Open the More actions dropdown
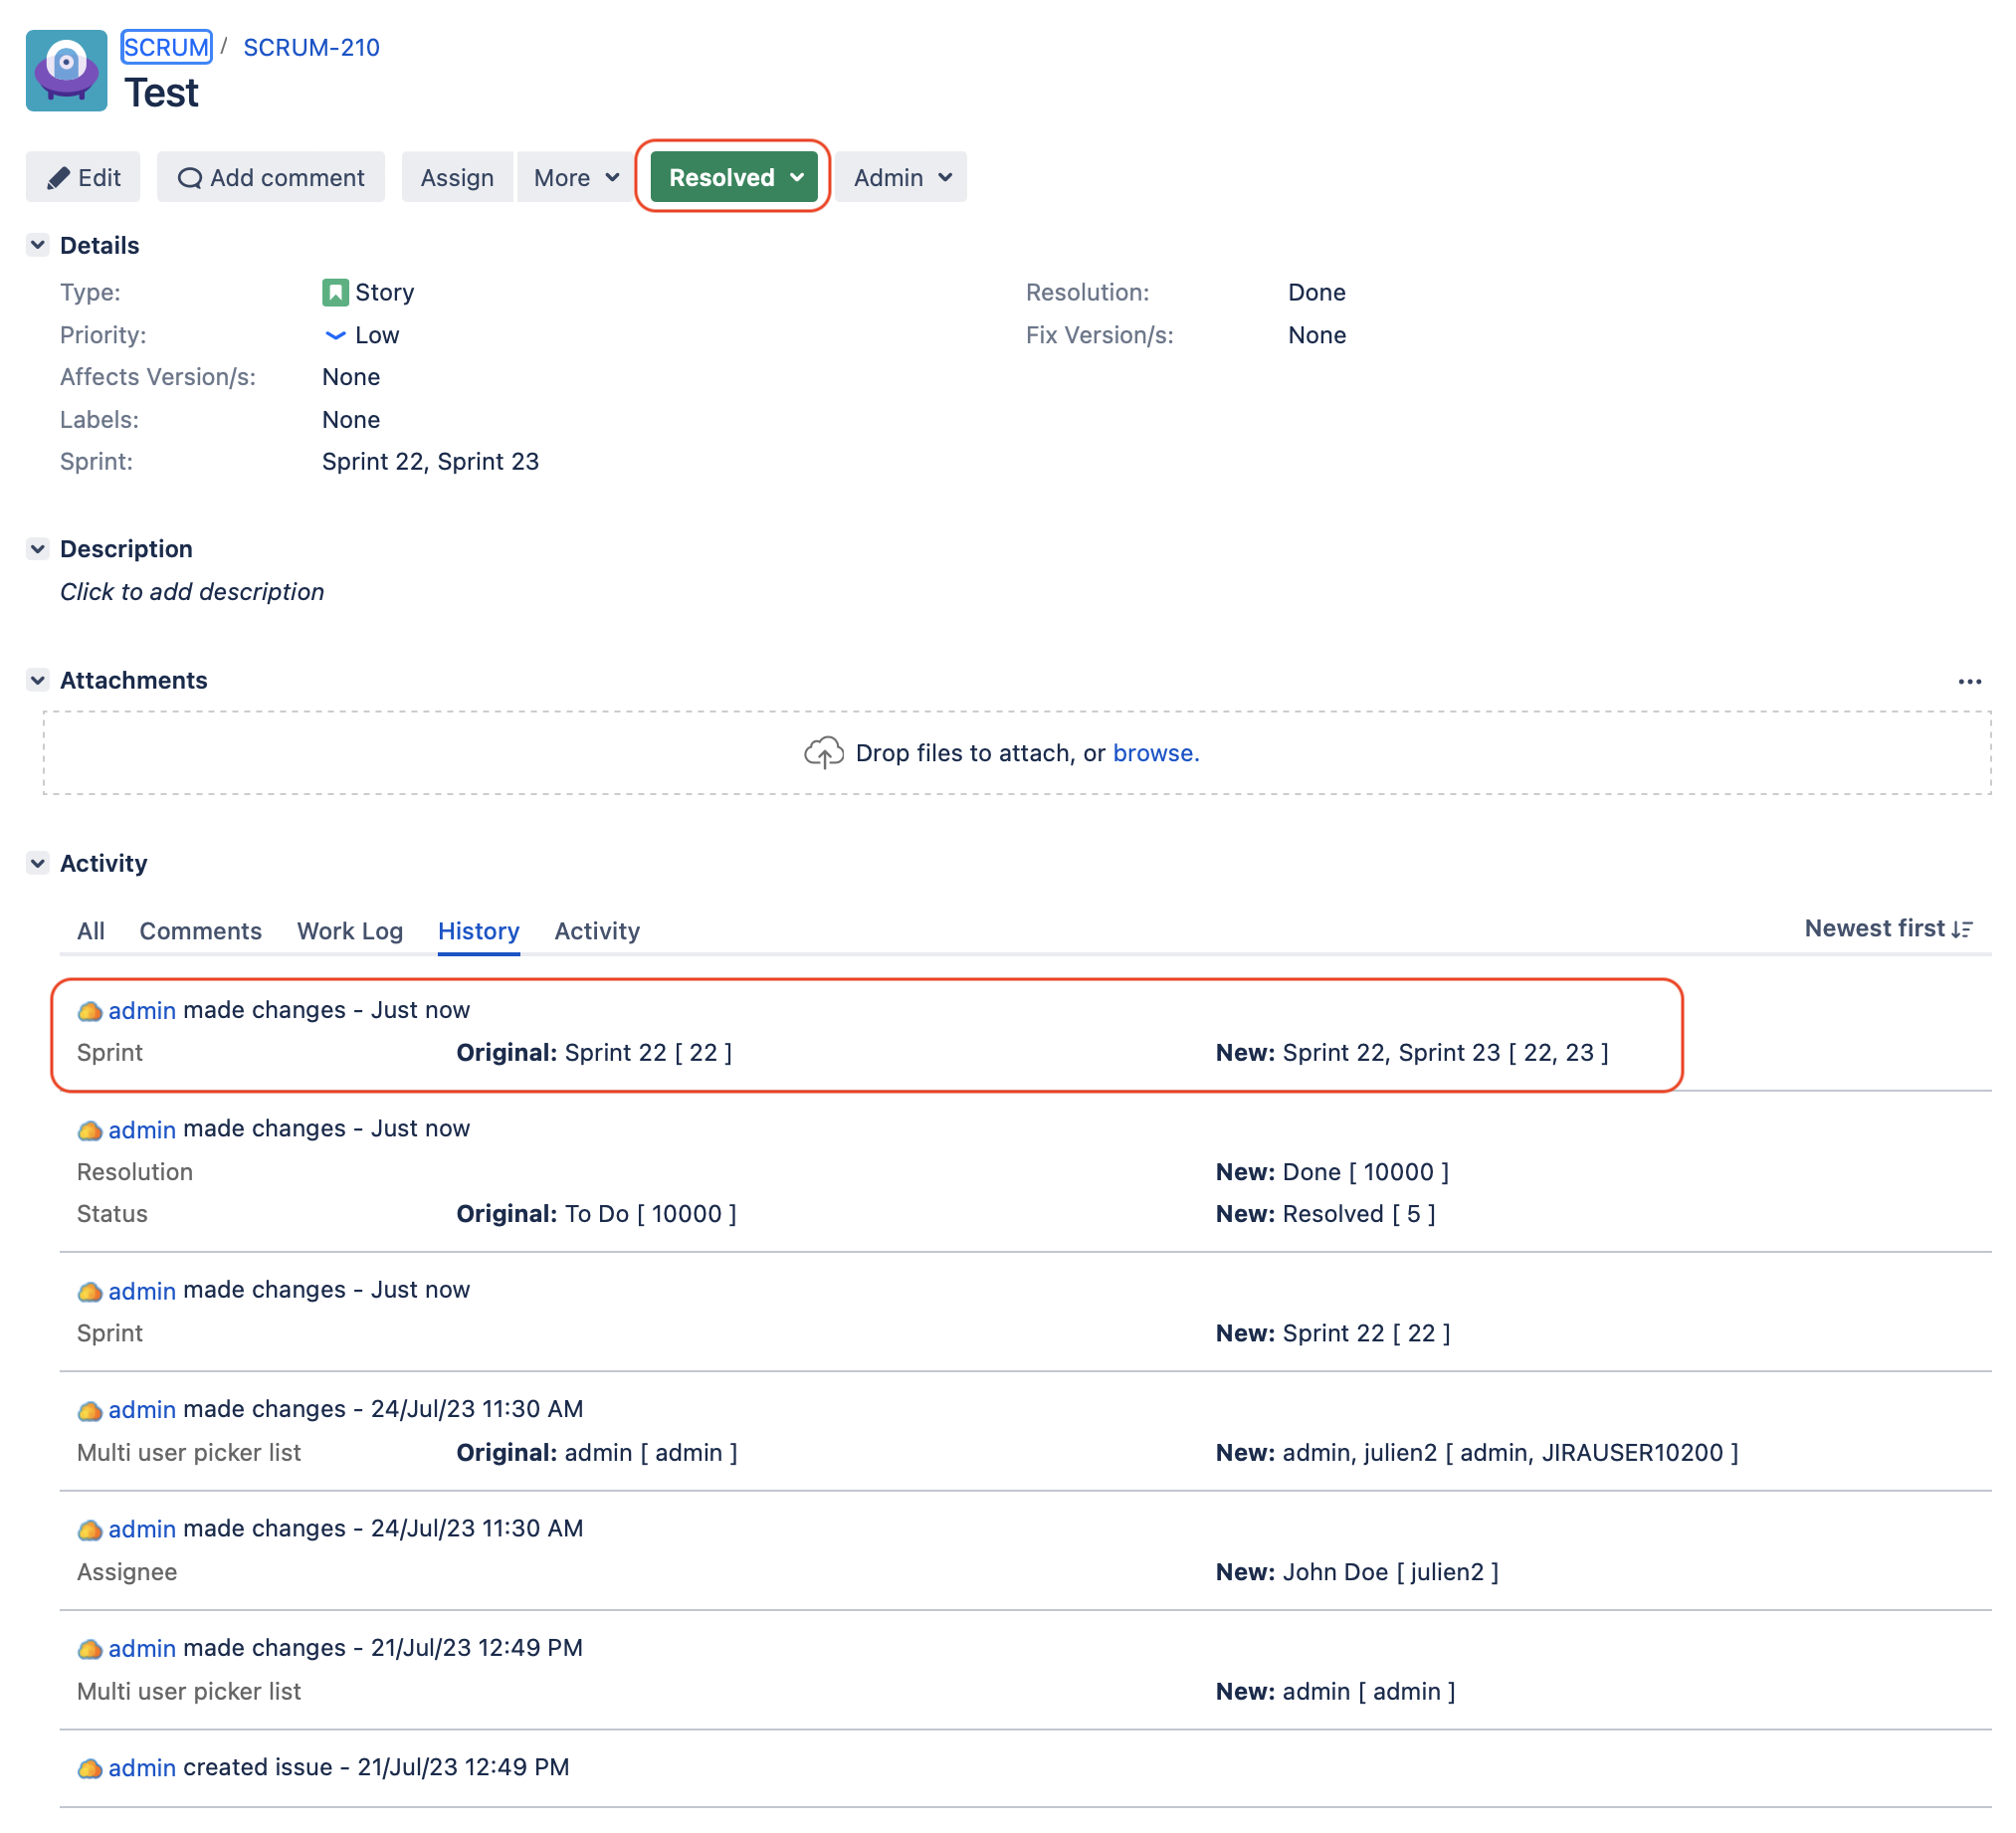Viewport: 2016px width, 1833px height. tap(575, 177)
